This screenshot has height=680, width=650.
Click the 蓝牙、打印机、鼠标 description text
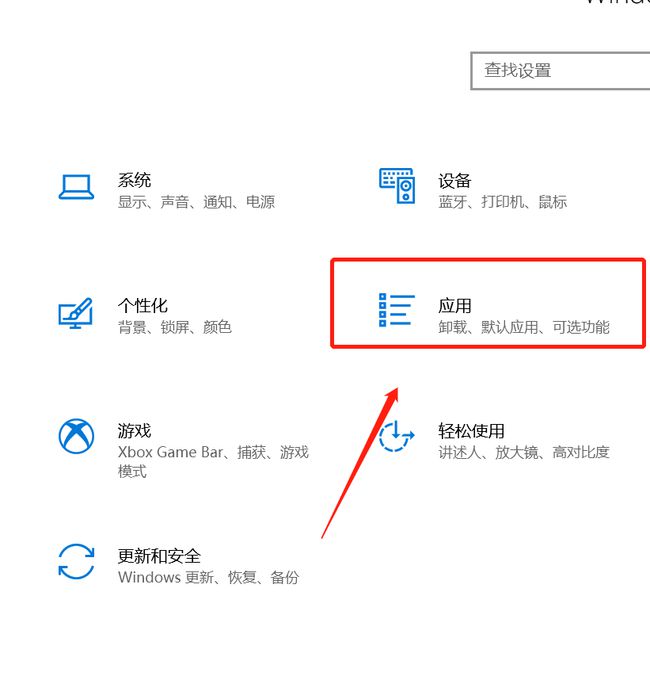(502, 202)
